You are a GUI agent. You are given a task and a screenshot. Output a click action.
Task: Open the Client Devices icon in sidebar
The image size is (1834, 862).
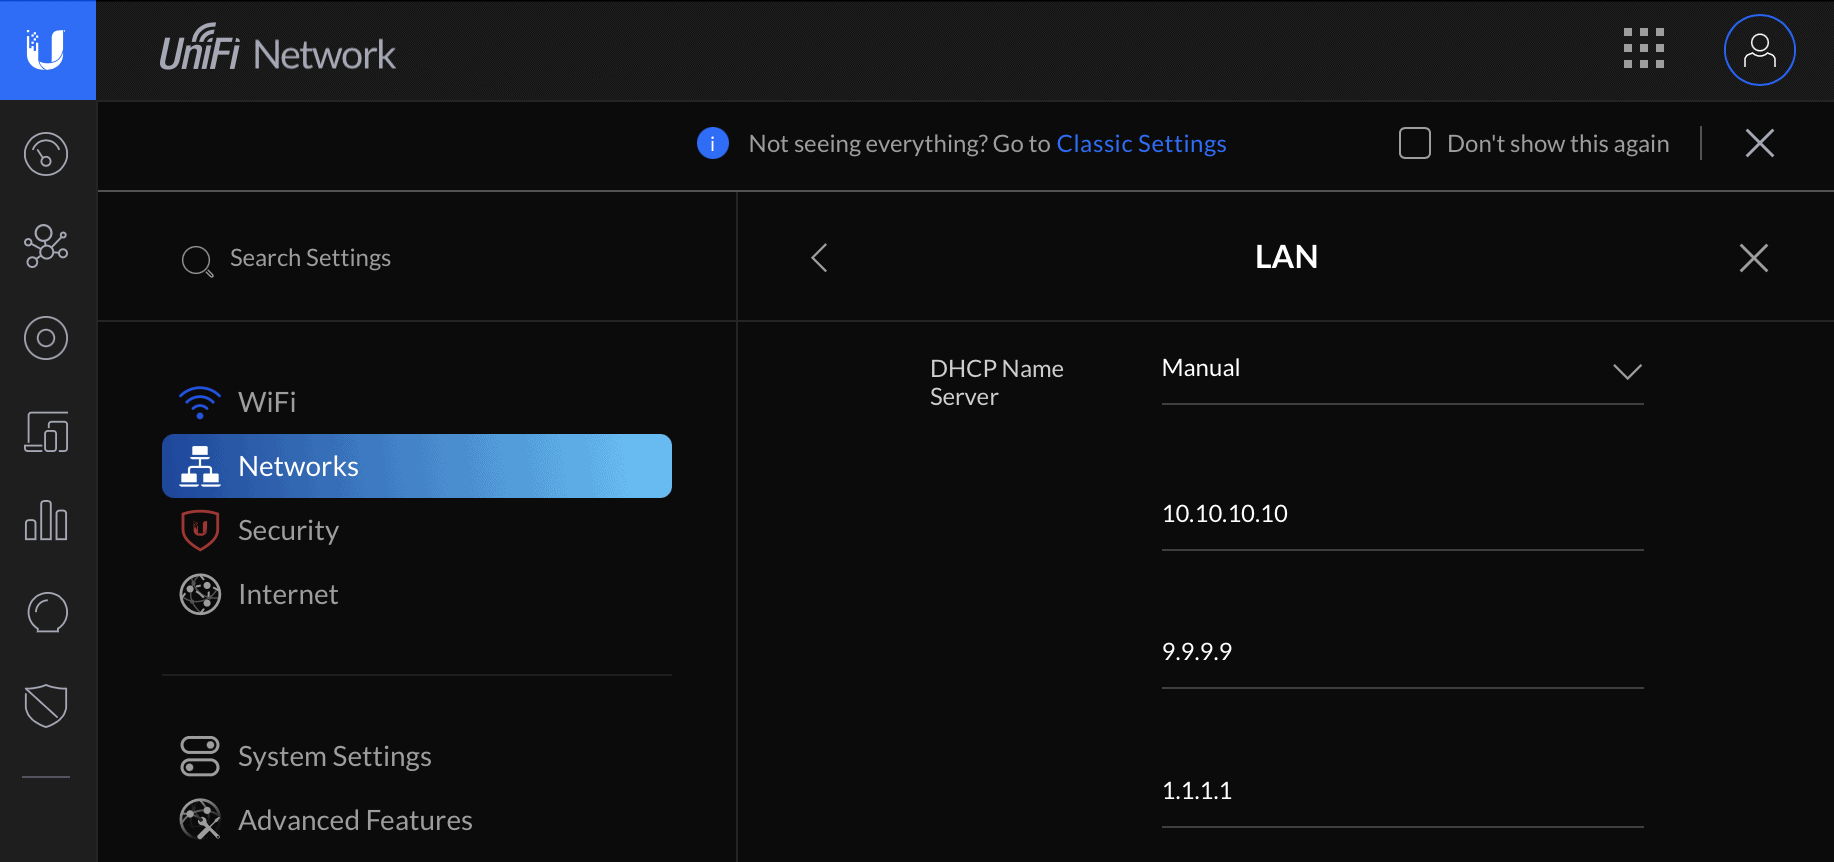[46, 431]
